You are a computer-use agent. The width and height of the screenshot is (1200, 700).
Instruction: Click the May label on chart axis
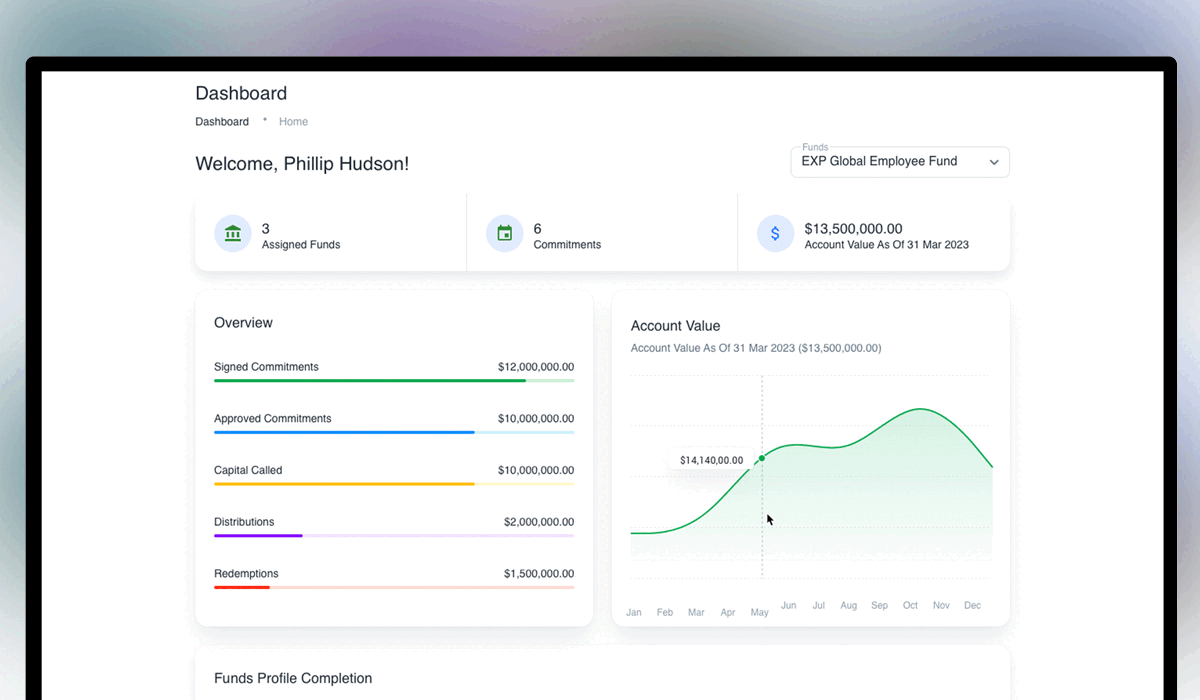759,612
